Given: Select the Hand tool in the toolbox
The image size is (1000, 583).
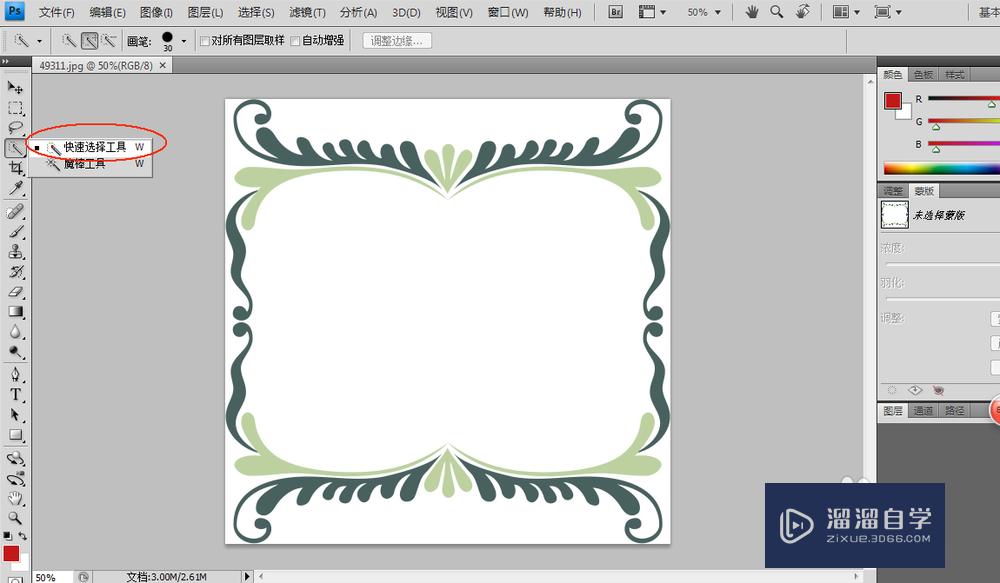Looking at the screenshot, I should pyautogui.click(x=15, y=498).
